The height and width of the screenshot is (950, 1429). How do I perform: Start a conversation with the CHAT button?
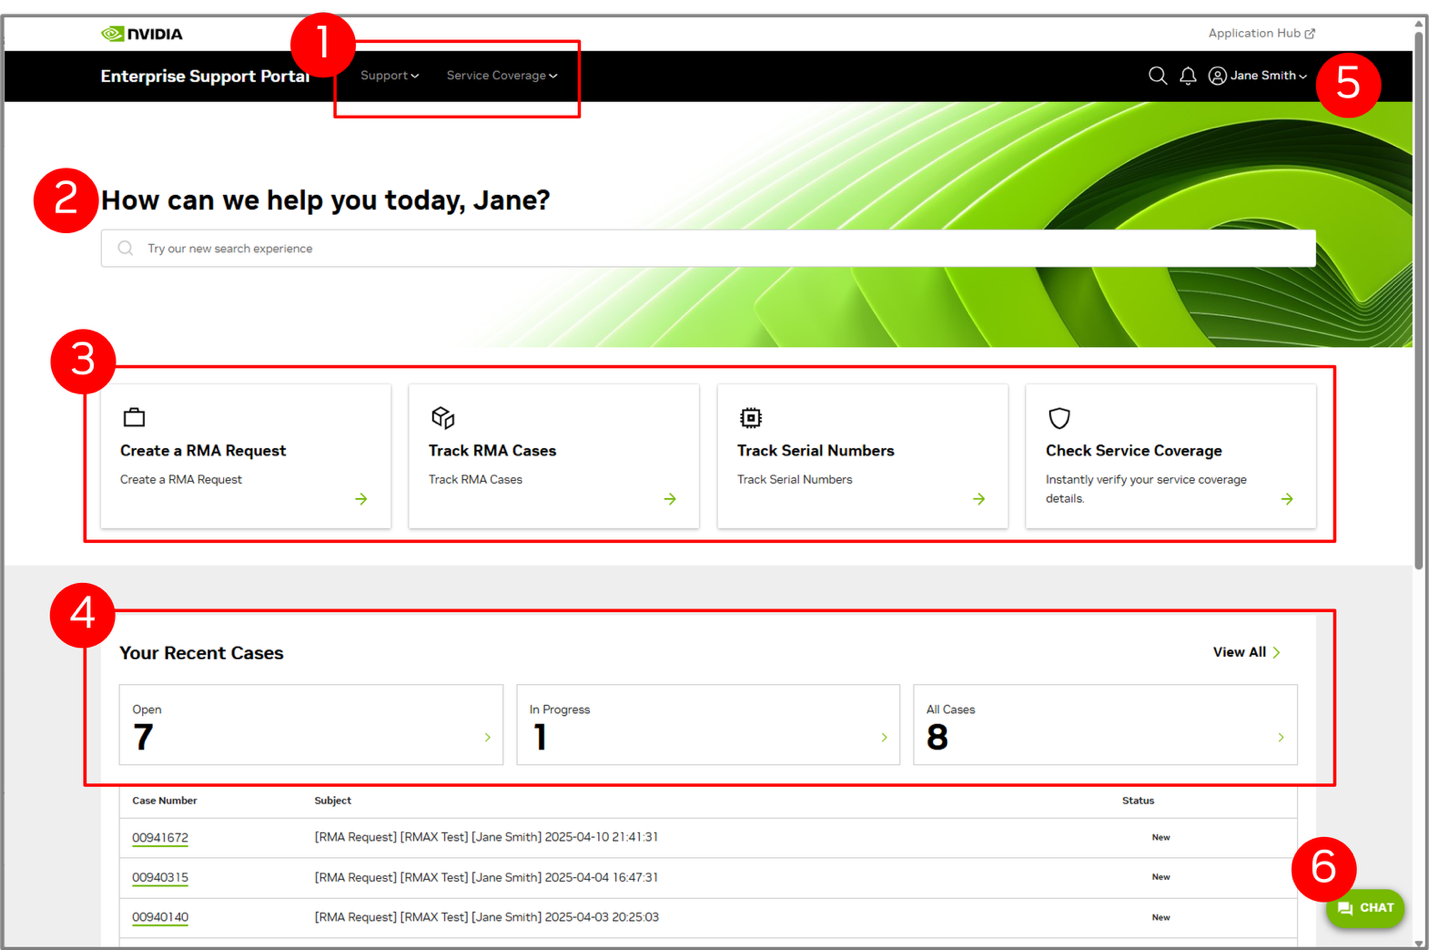pyautogui.click(x=1366, y=909)
